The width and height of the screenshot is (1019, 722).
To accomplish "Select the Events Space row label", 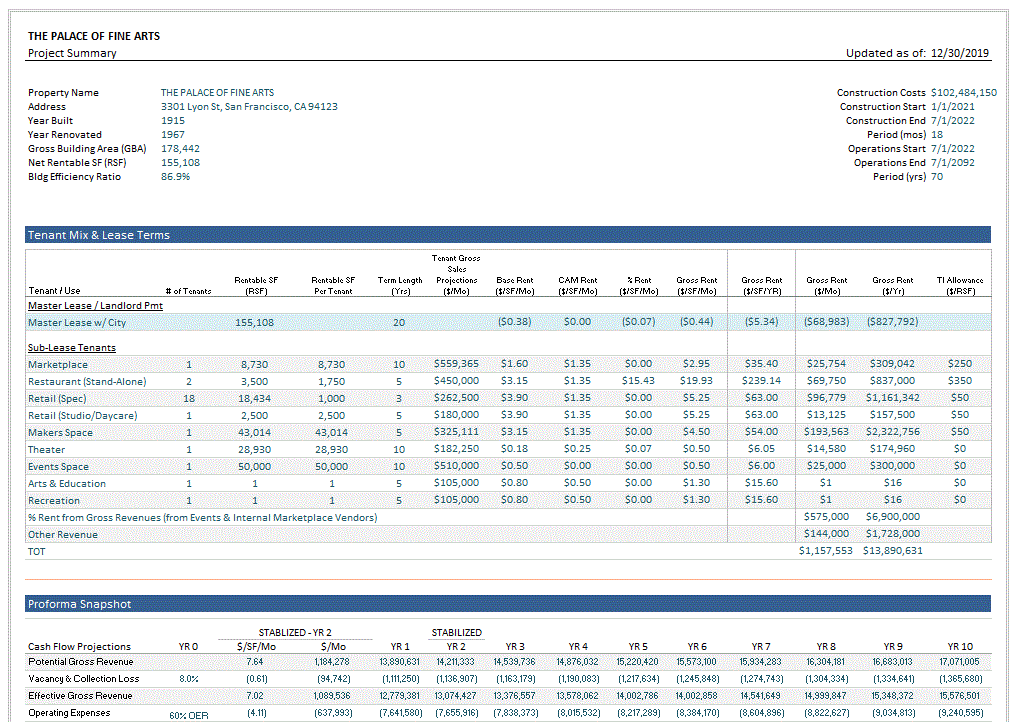I will click(x=58, y=467).
